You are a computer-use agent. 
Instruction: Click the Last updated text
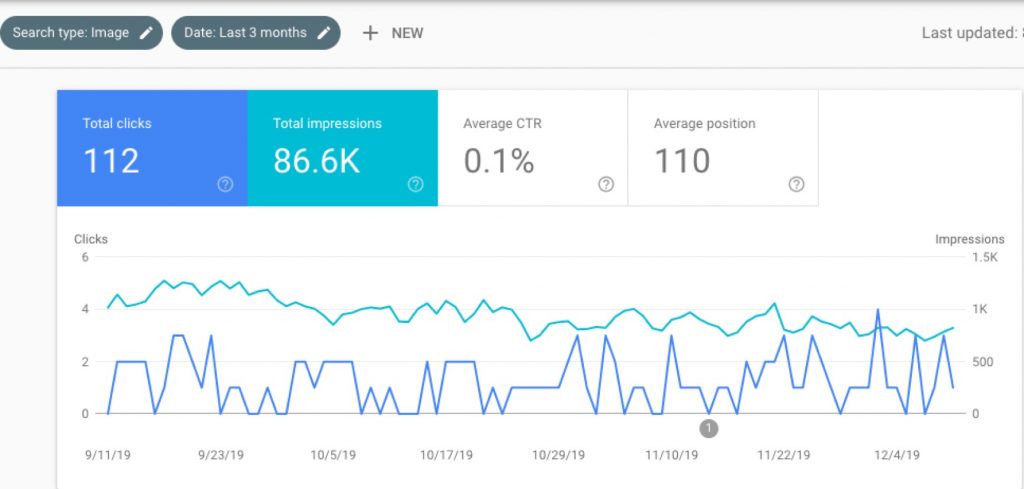pos(972,33)
